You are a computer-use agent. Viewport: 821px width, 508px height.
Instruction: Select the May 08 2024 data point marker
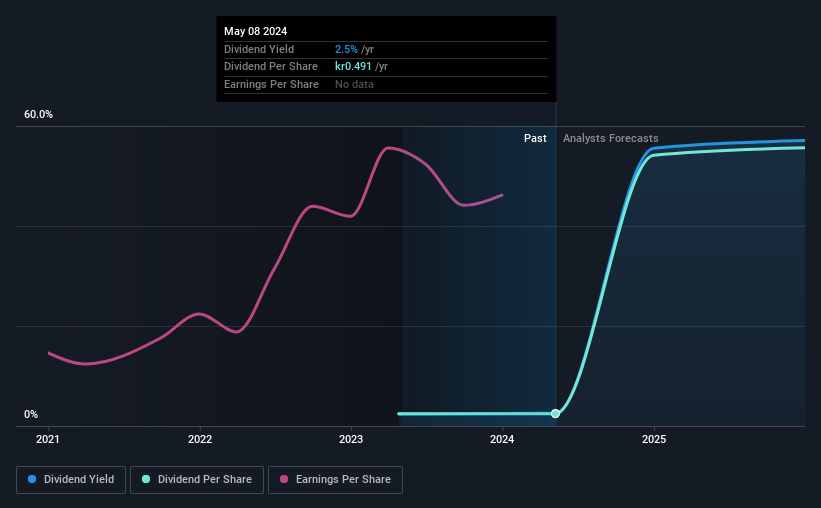556,414
